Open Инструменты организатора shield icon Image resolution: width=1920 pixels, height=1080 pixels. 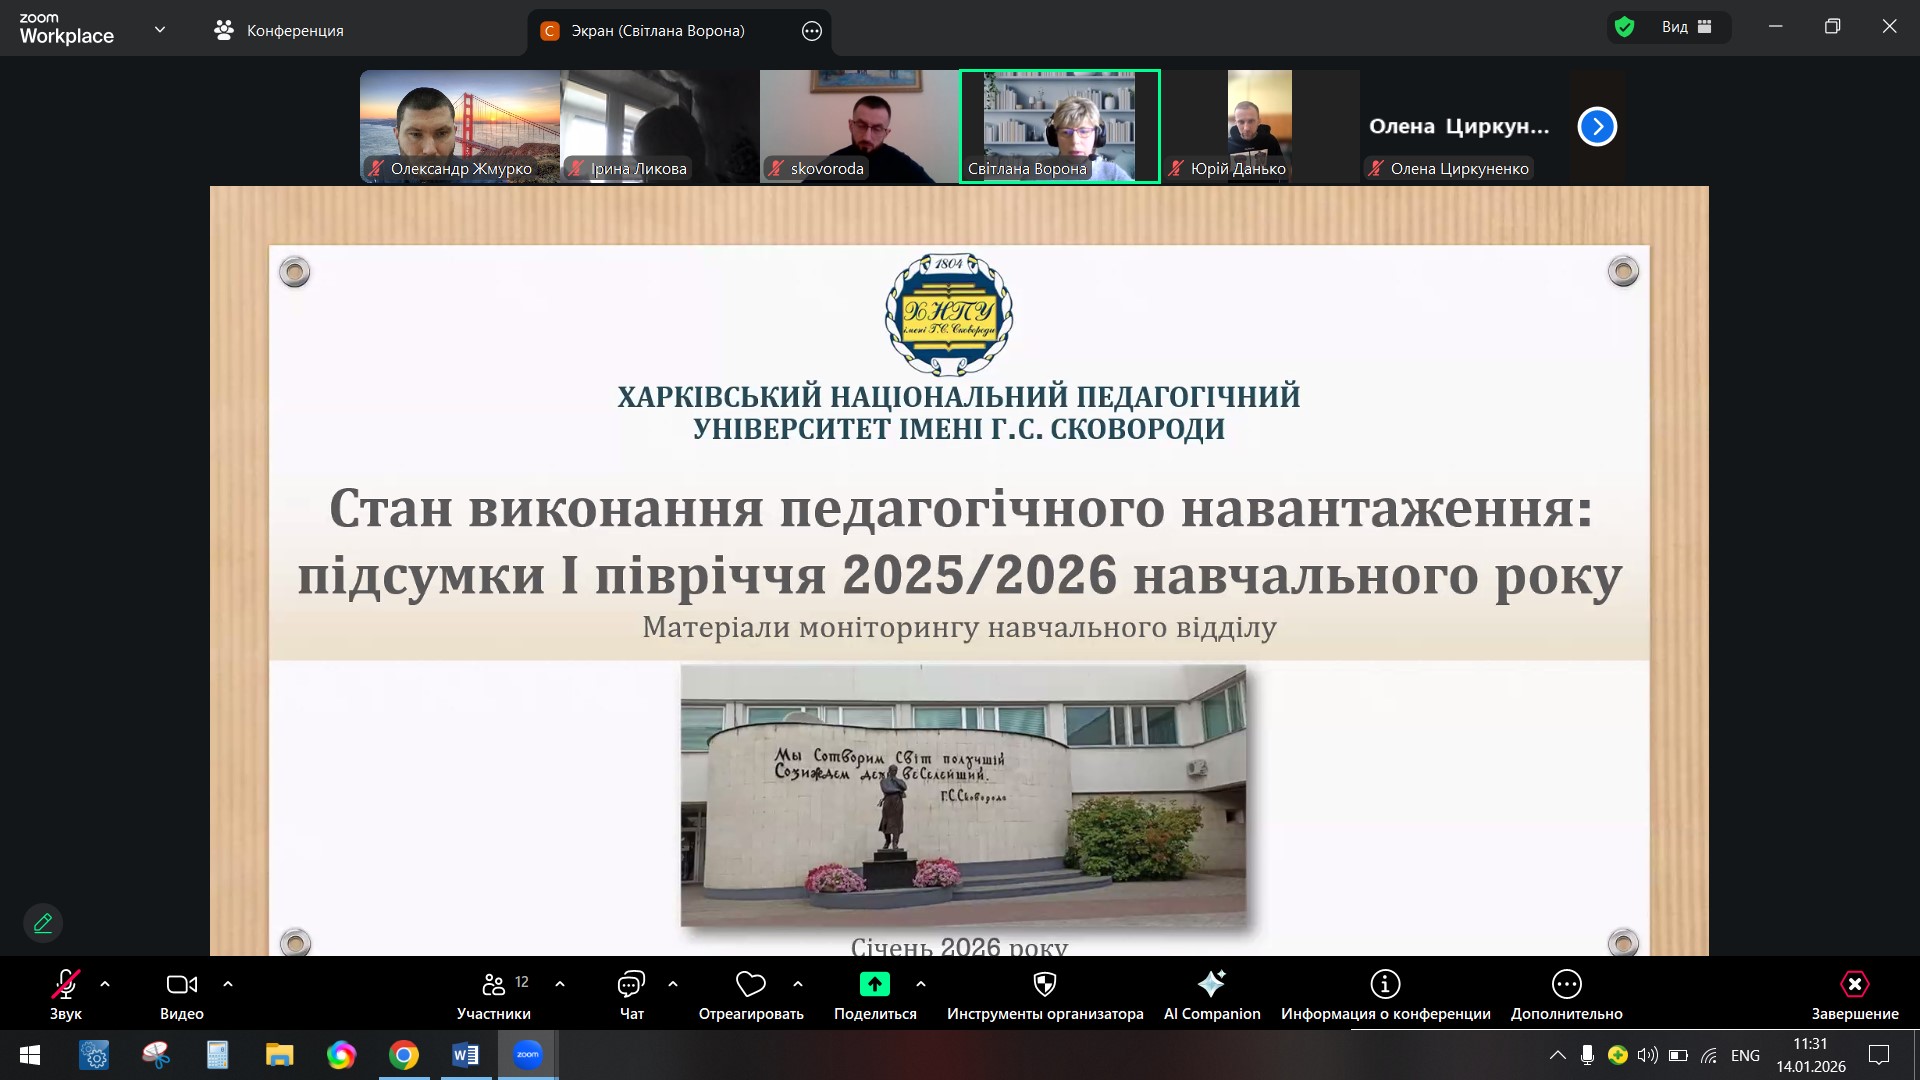[1045, 985]
